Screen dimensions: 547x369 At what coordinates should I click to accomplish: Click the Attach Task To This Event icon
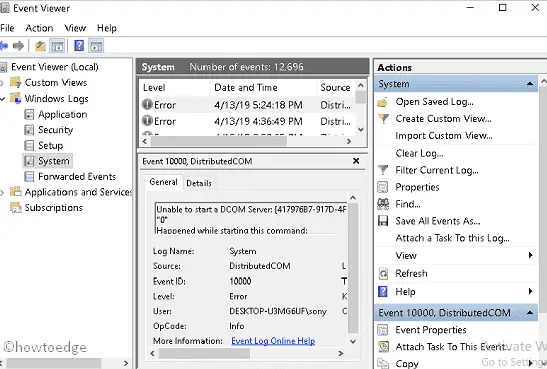coord(383,347)
